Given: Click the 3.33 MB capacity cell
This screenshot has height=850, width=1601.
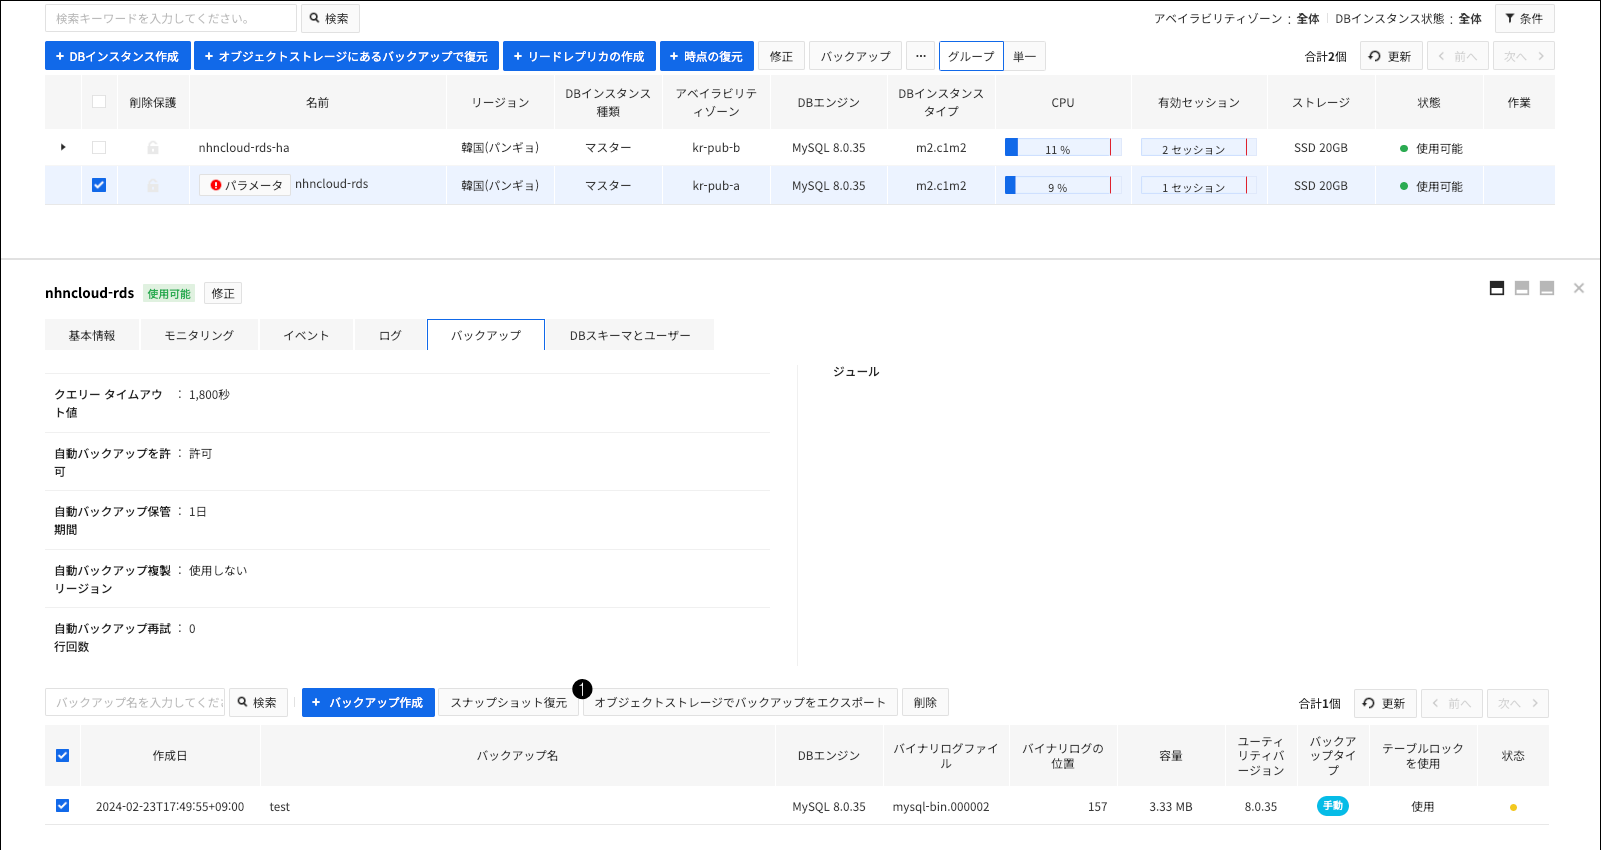Looking at the screenshot, I should (x=1171, y=807).
